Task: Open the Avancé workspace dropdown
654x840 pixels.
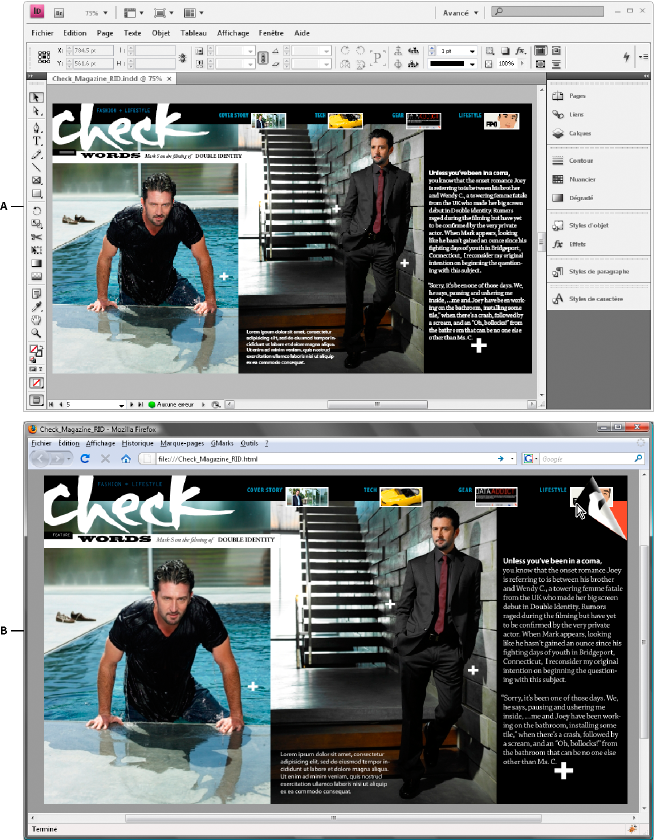Action: click(x=461, y=12)
